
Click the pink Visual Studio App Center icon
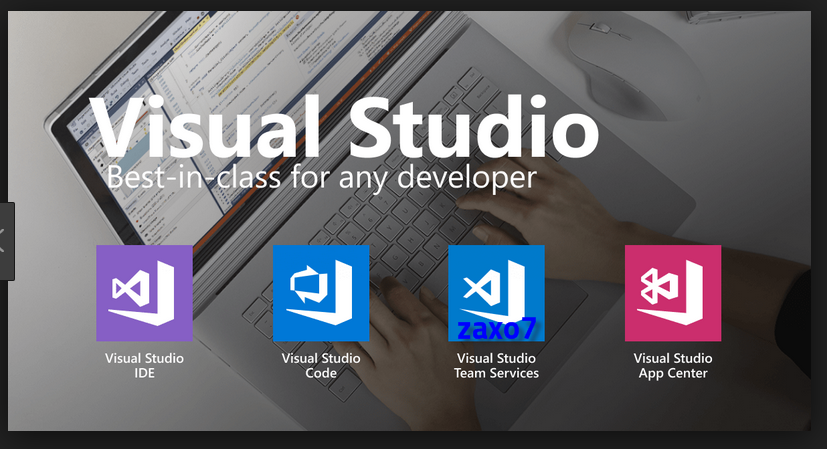pos(673,293)
